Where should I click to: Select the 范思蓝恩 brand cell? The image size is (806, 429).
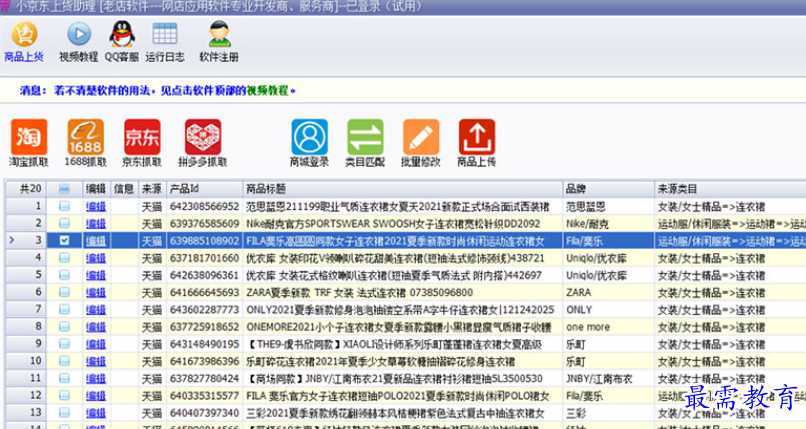point(609,207)
